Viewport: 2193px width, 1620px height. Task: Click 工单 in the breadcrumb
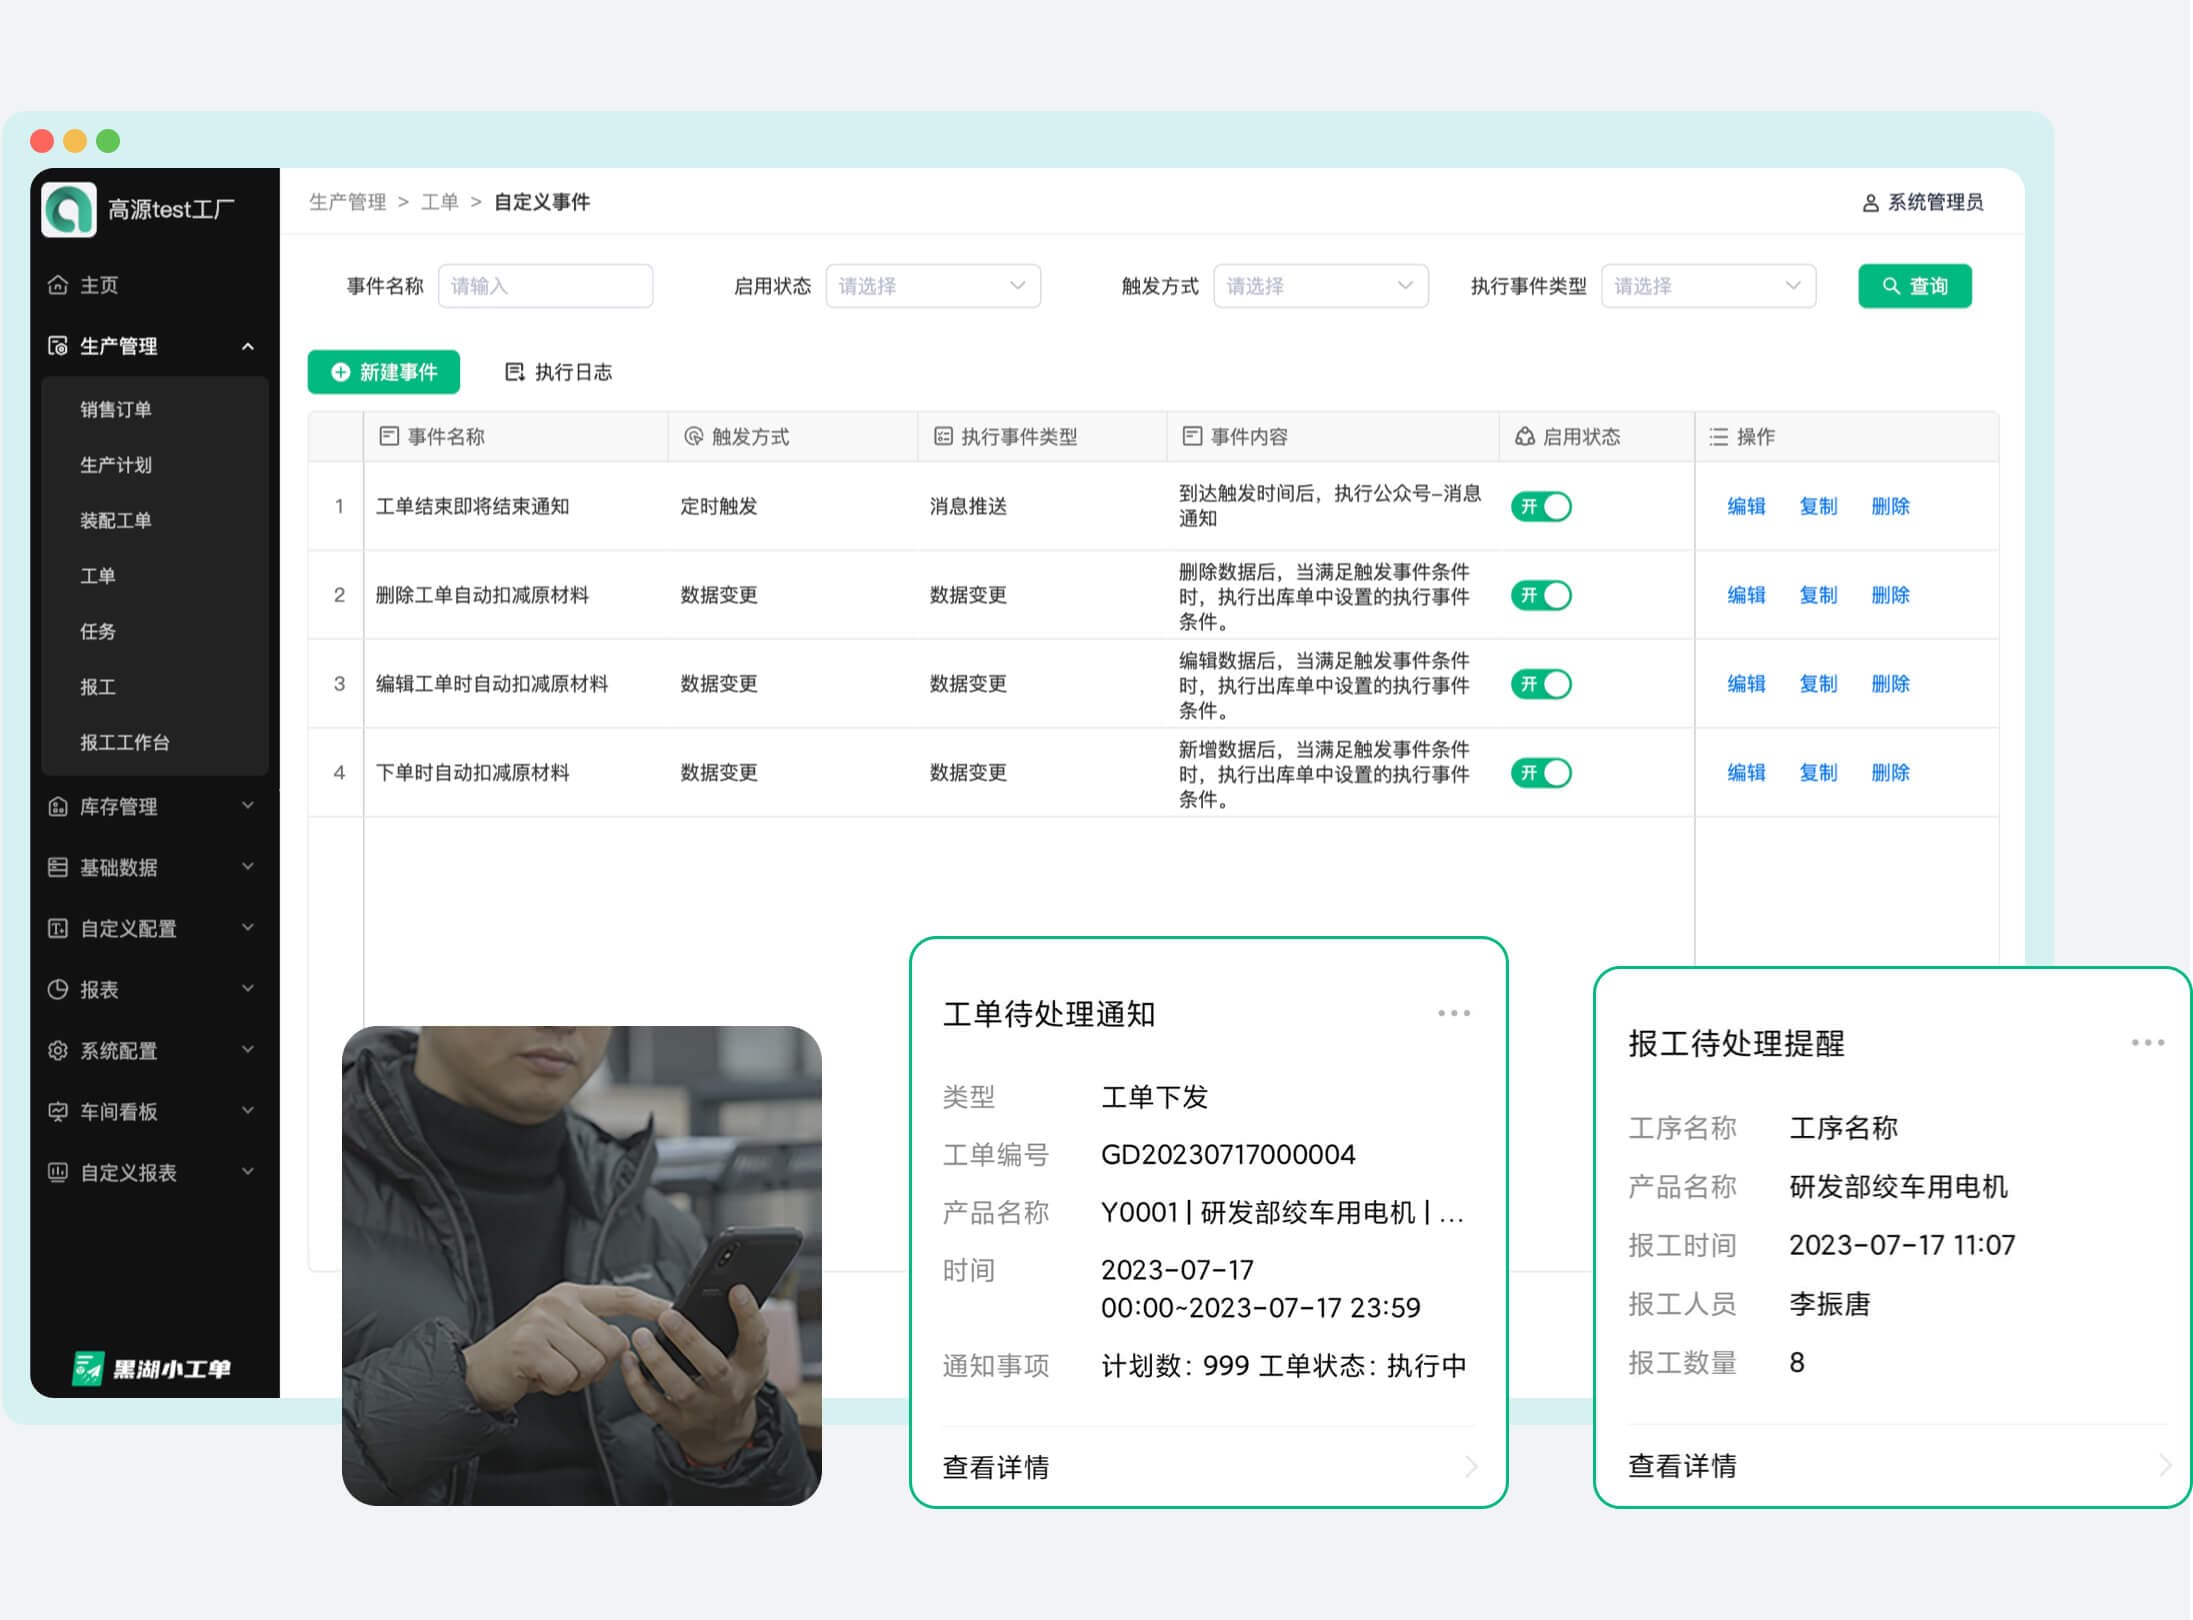click(x=440, y=201)
